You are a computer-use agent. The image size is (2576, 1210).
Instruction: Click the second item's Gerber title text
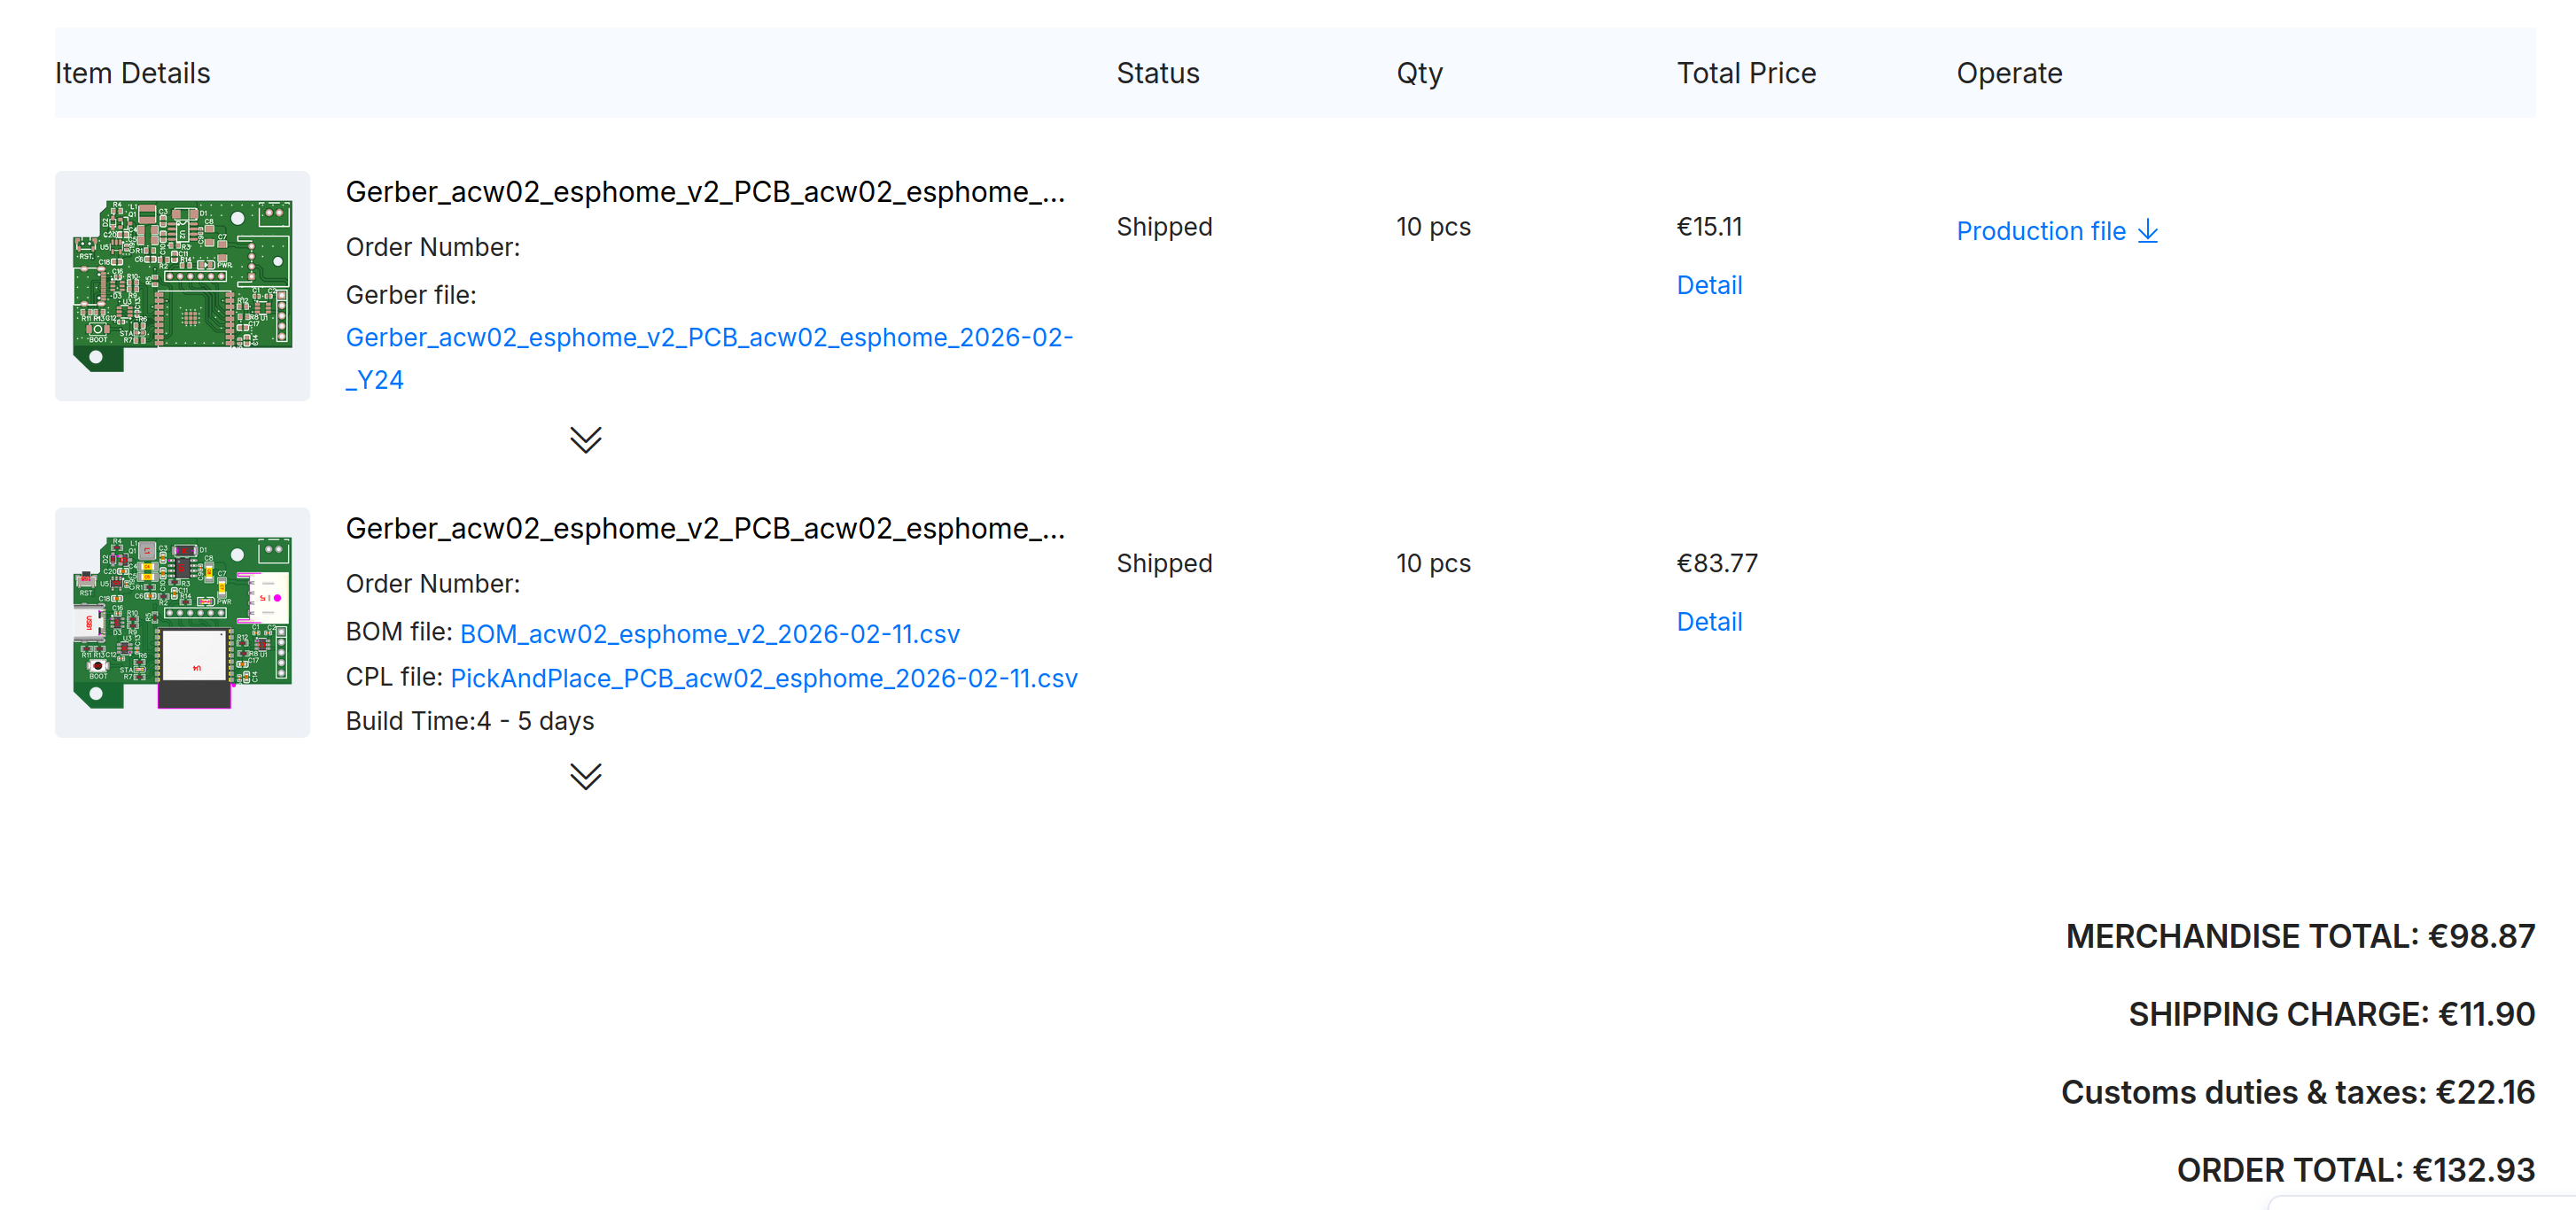pyautogui.click(x=704, y=528)
